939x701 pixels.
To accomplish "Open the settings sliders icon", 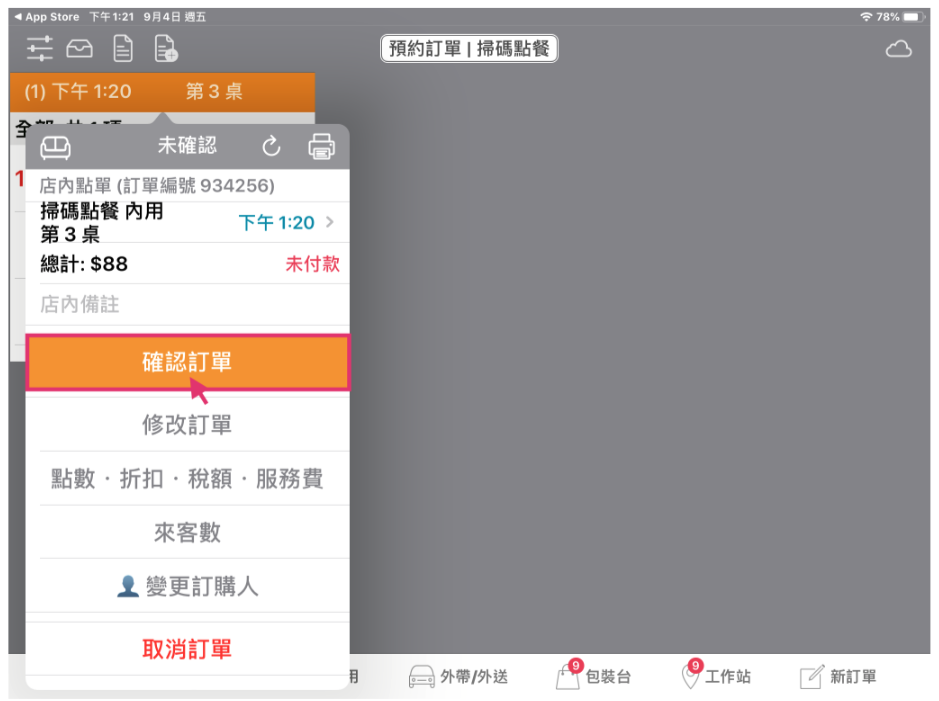I will 40,48.
